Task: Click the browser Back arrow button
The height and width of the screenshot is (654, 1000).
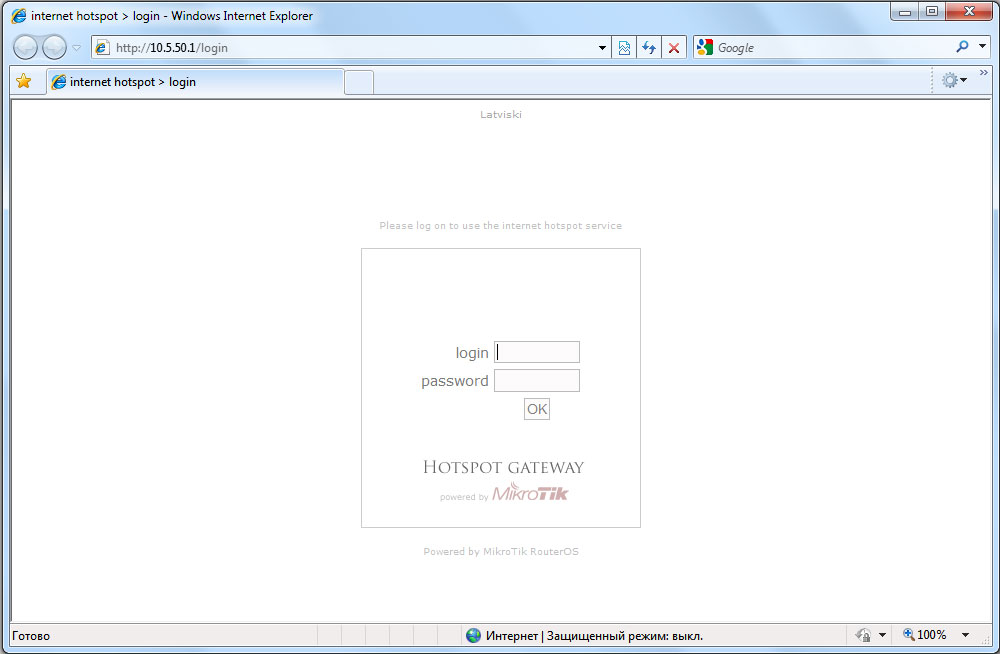Action: [x=25, y=47]
